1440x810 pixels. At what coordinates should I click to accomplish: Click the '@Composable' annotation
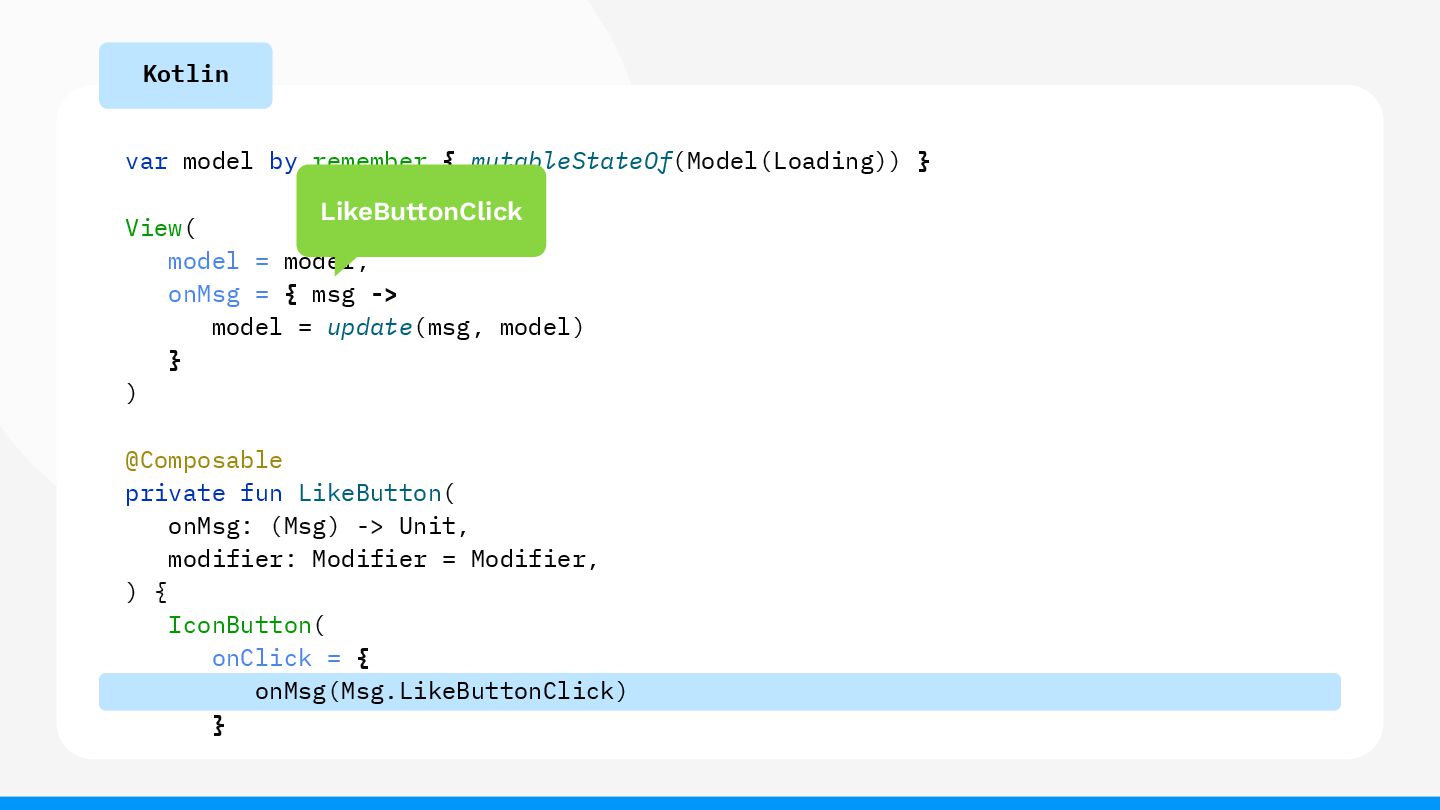point(204,460)
